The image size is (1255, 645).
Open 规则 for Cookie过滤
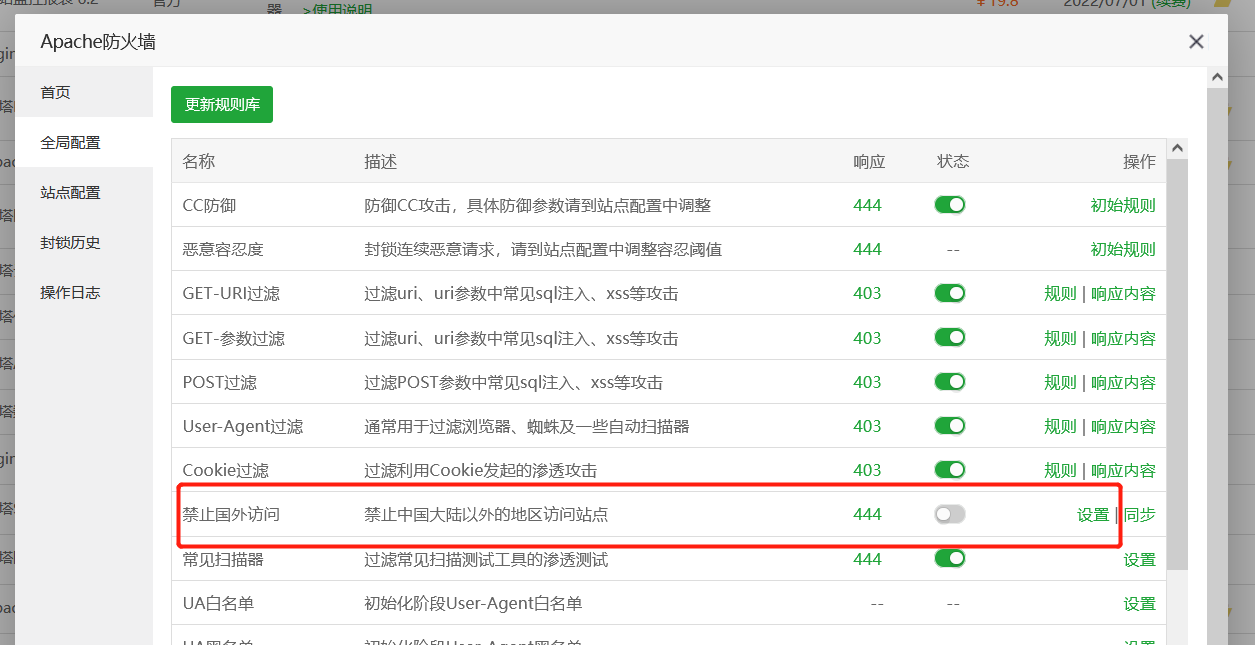[x=1060, y=470]
